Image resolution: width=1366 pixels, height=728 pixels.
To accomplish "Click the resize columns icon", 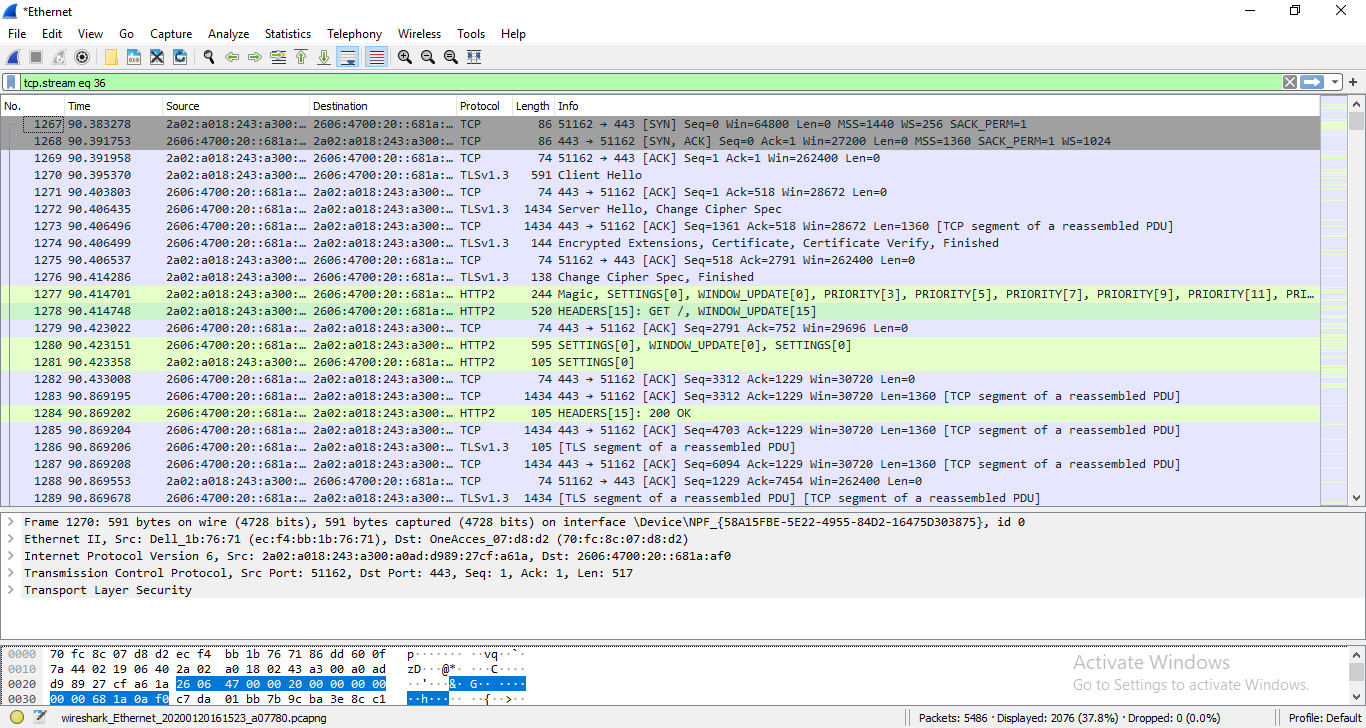I will [x=474, y=57].
